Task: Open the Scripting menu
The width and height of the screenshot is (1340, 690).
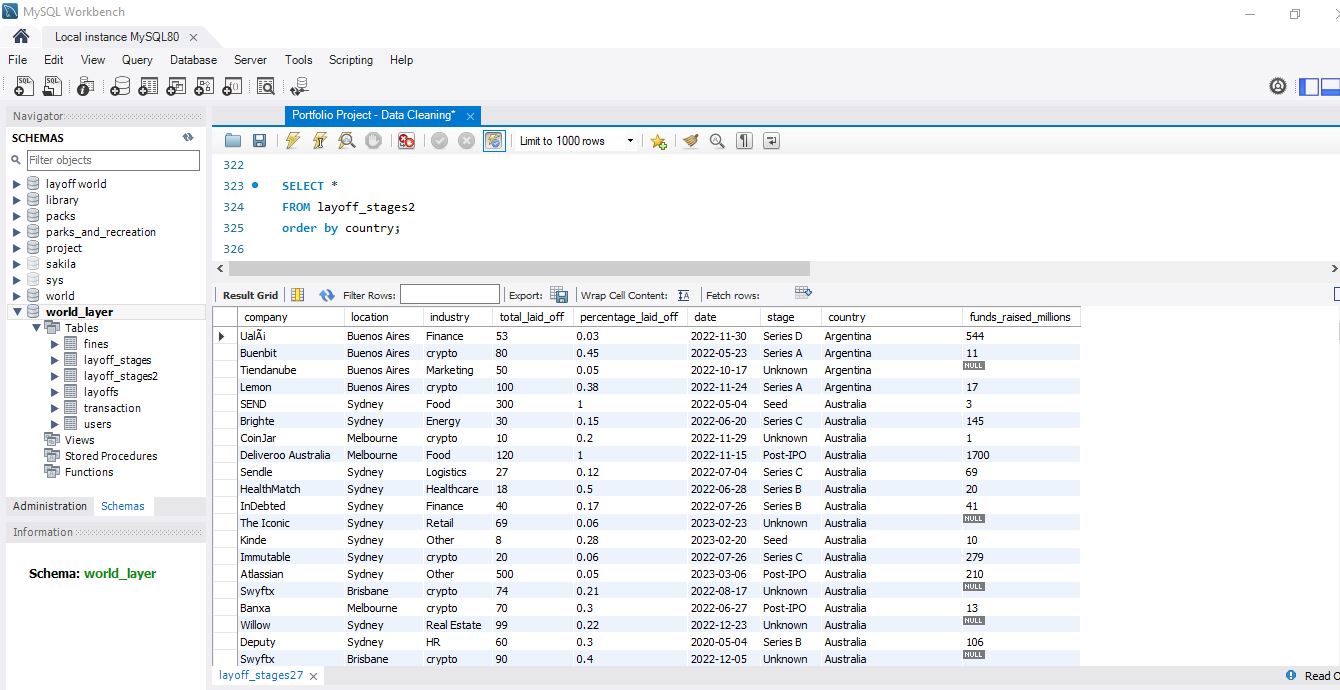Action: click(x=351, y=60)
